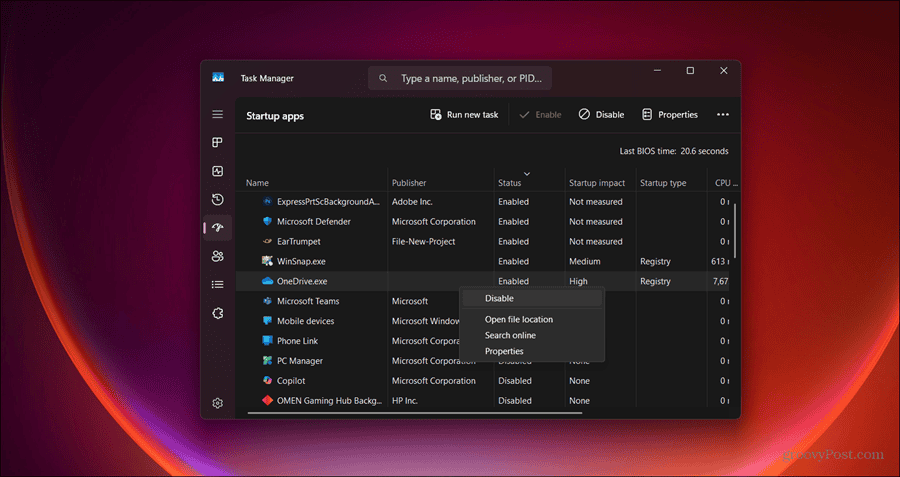The height and width of the screenshot is (477, 900).
Task: Click the Microsoft Defender shield icon
Action: [x=267, y=222]
